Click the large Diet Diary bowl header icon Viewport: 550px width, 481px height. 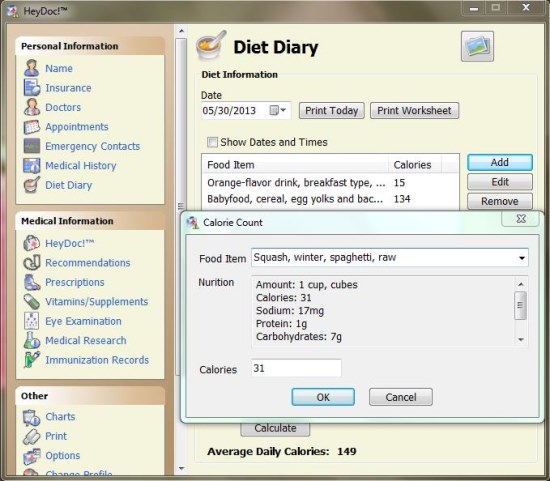click(211, 46)
